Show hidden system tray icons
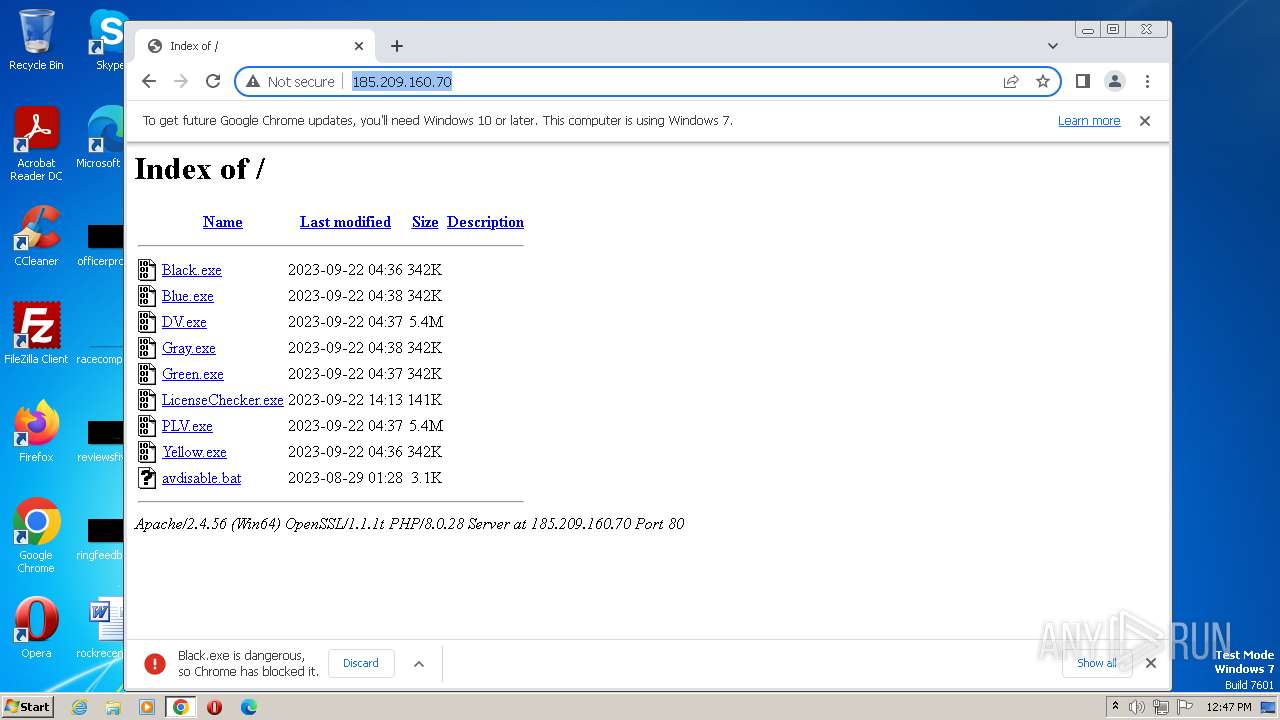 pyautogui.click(x=1117, y=707)
